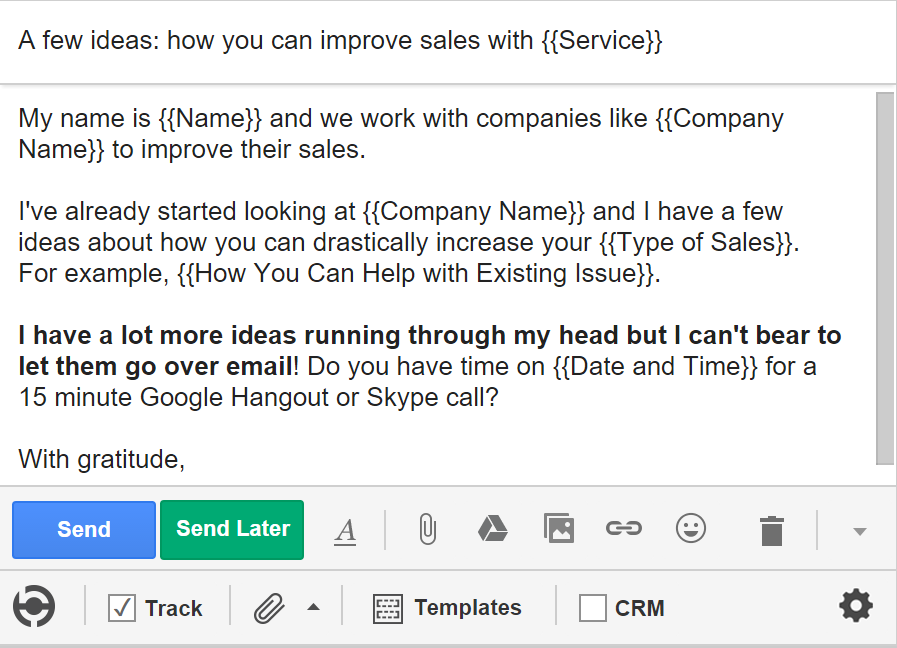Screen dimensions: 897x648
Task: Click the message body scrollbar
Action: 884,278
